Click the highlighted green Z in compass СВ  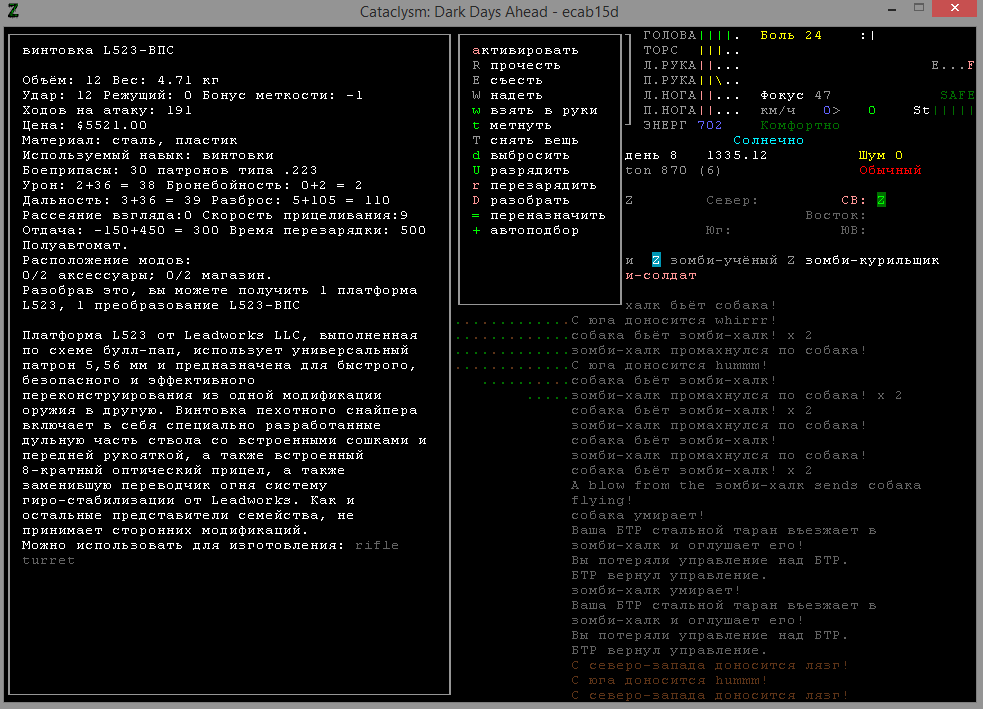(x=881, y=201)
